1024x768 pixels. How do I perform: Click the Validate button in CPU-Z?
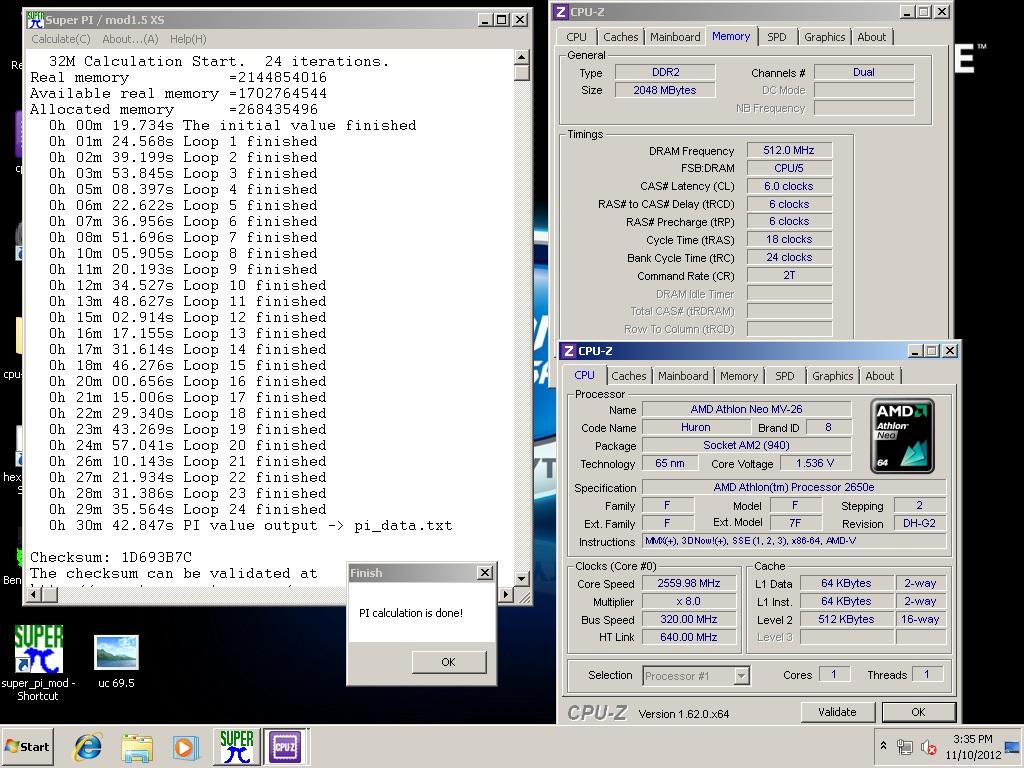tap(837, 712)
